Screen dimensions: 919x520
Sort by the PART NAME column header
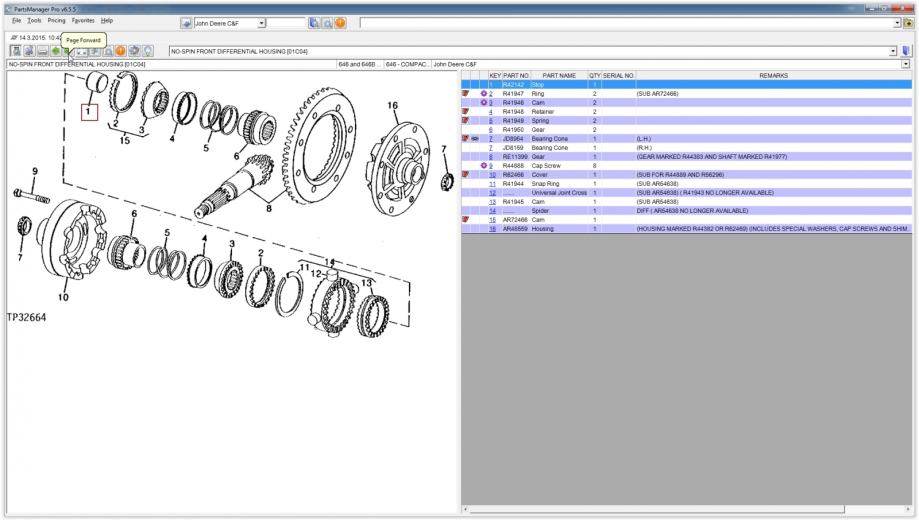point(559,76)
